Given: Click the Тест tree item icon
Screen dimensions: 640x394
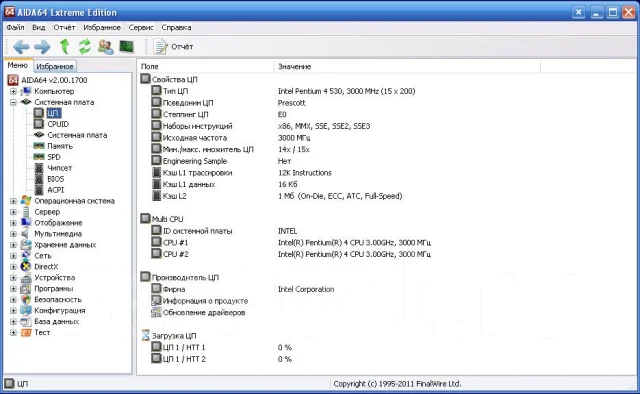Looking at the screenshot, I should (x=26, y=333).
